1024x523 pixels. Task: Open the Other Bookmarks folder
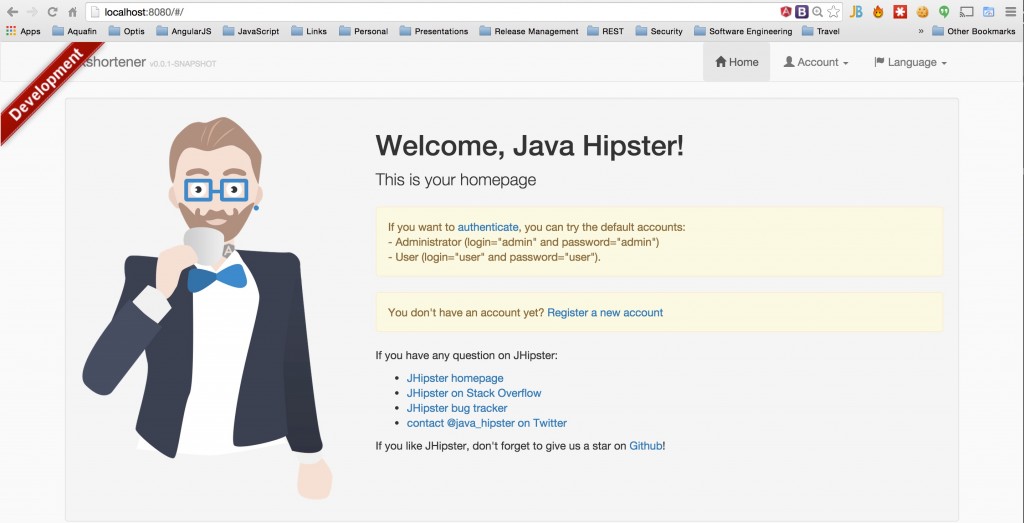point(974,31)
